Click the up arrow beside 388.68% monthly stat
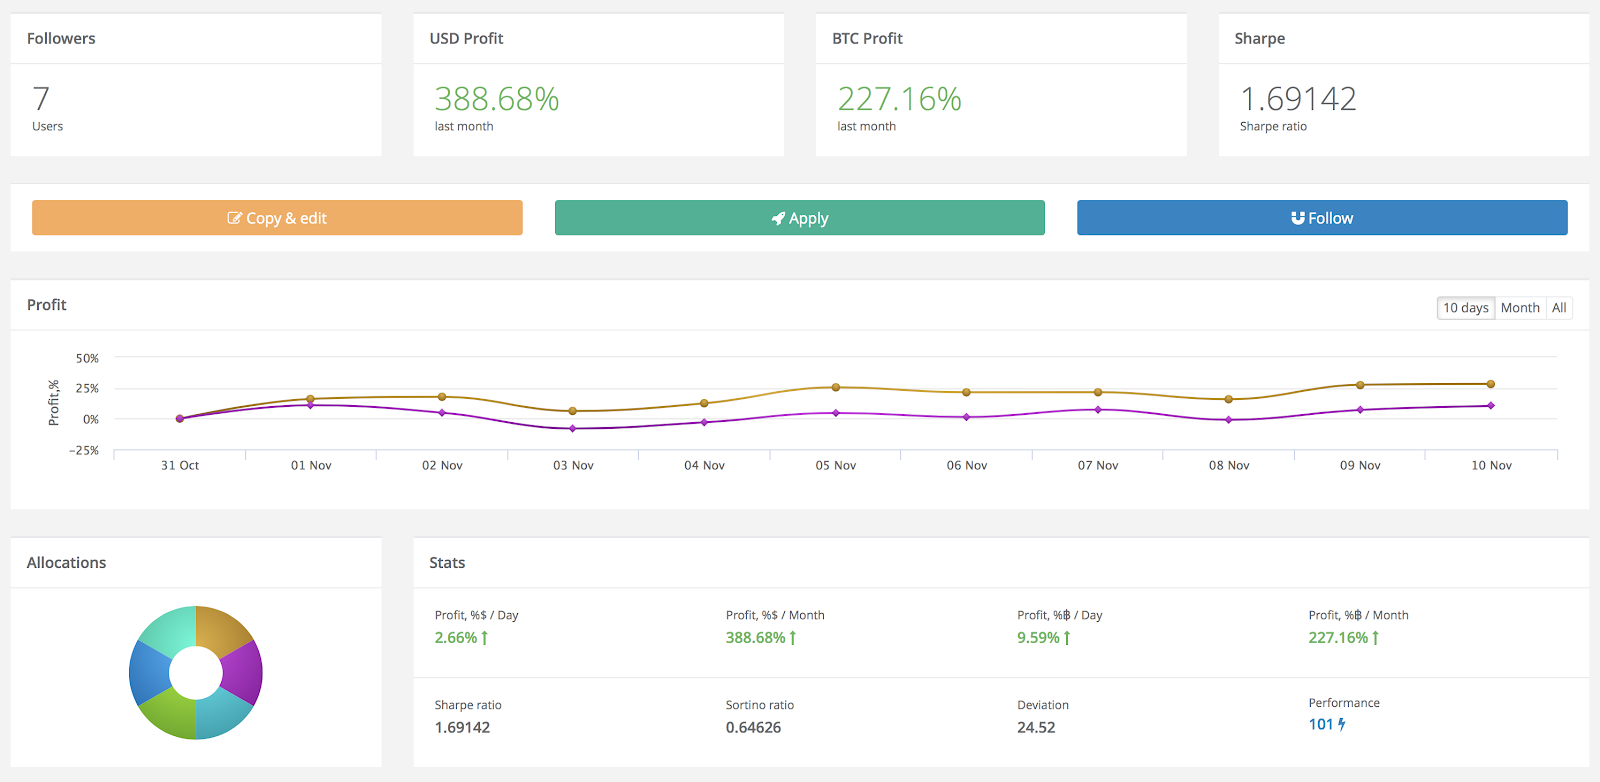Image resolution: width=1600 pixels, height=782 pixels. 793,637
